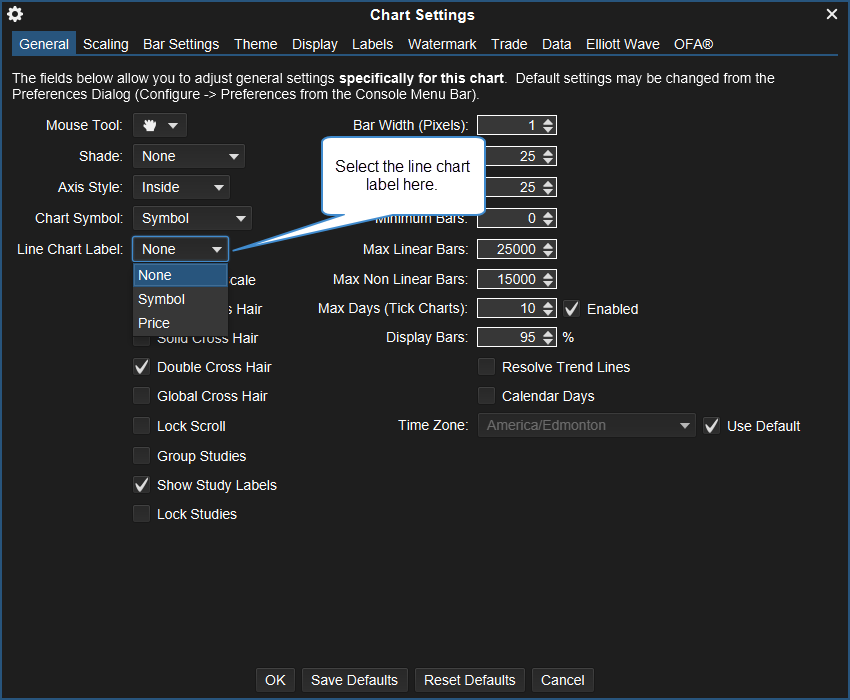Open the Mouse Tool hand icon selector

coord(160,125)
